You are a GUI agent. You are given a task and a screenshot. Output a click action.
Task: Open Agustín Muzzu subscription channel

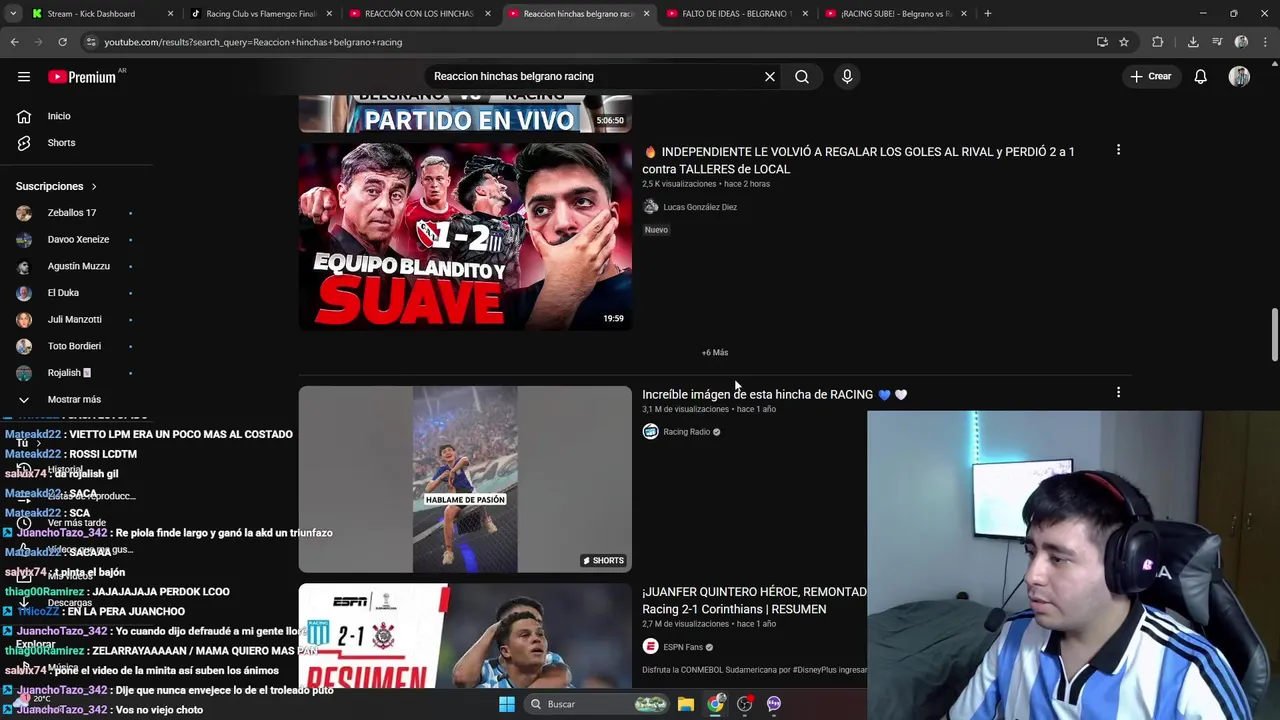(78, 266)
